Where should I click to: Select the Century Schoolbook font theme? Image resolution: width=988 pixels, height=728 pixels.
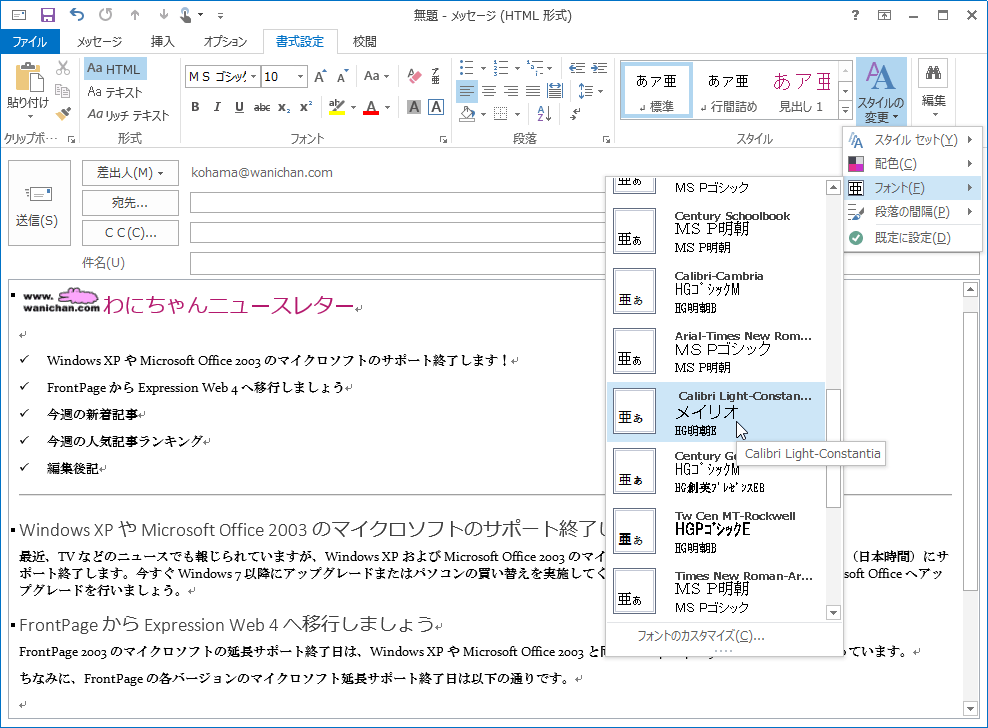[x=716, y=232]
